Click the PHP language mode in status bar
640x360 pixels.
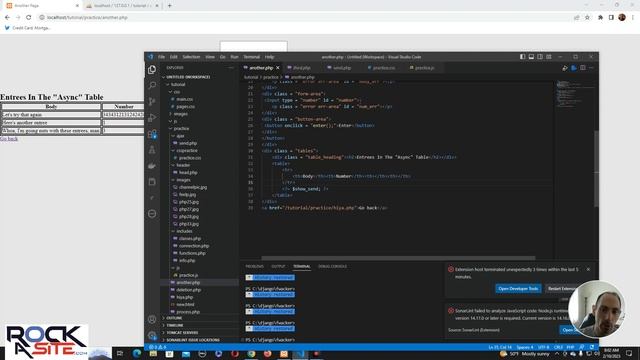pos(570,347)
